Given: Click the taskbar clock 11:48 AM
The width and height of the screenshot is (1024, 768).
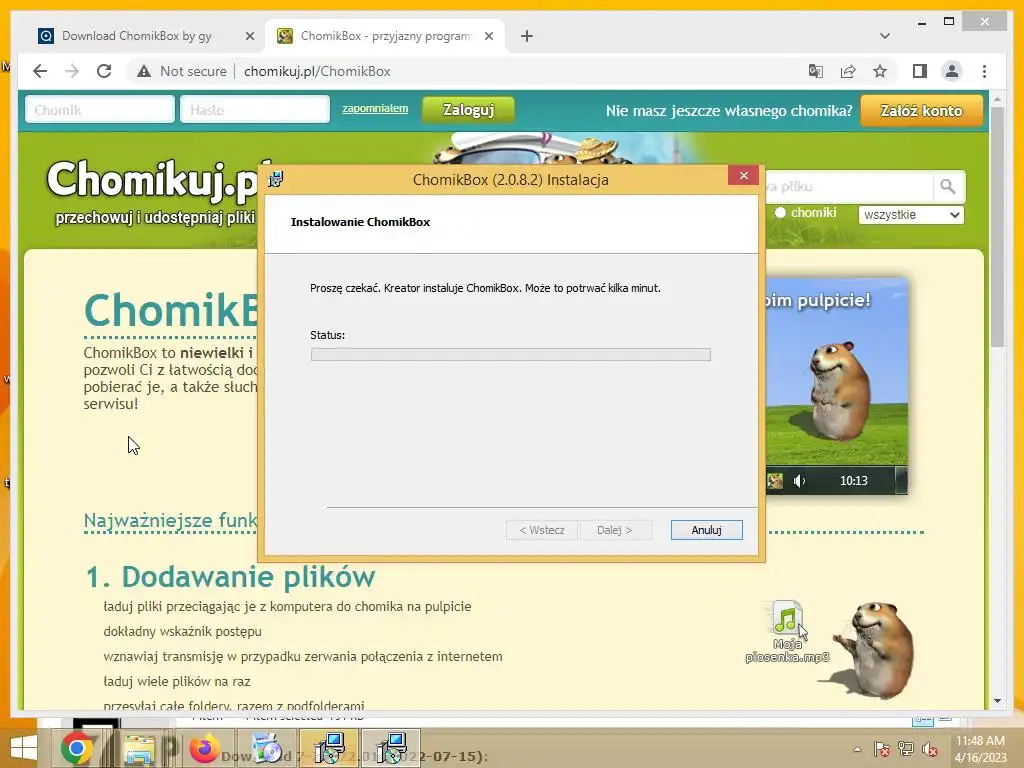Looking at the screenshot, I should [x=980, y=749].
